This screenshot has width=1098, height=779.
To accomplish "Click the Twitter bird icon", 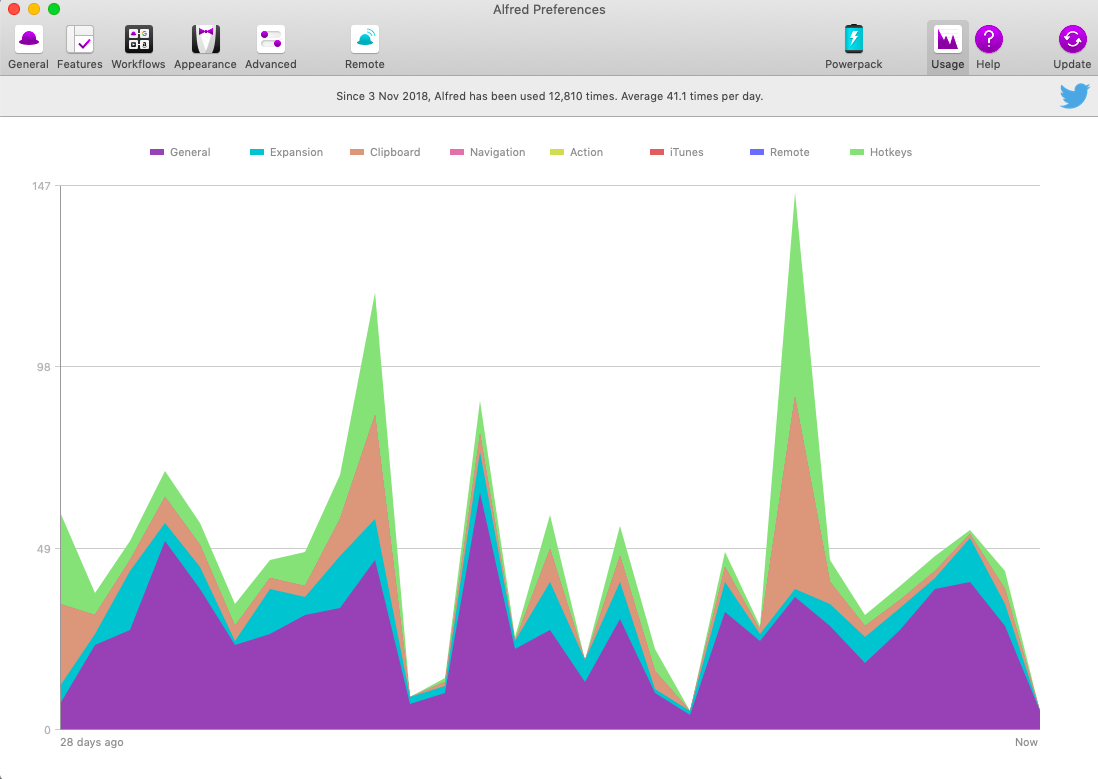I will [1074, 96].
